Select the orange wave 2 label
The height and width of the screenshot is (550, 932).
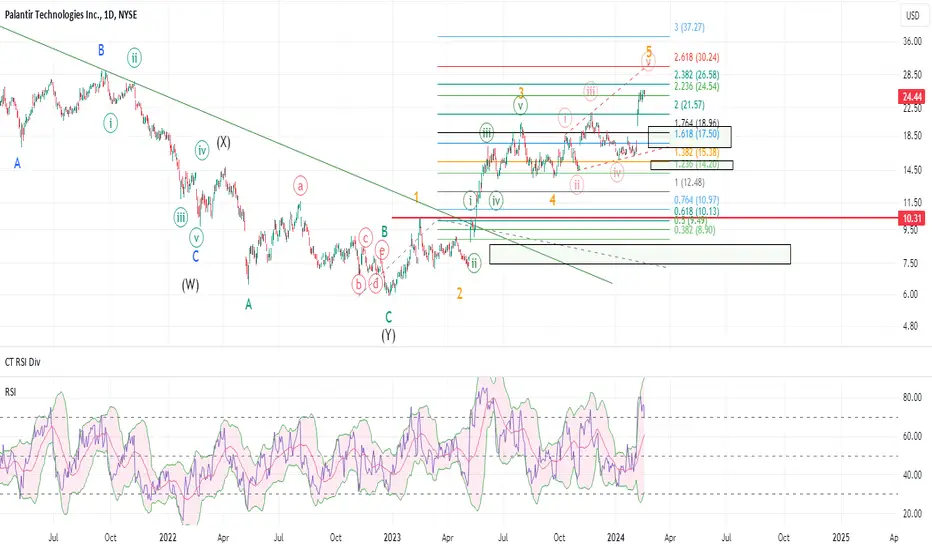(x=459, y=293)
